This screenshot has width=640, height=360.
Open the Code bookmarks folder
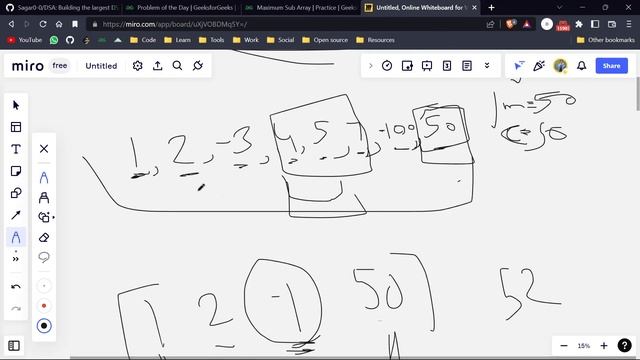pyautogui.click(x=143, y=40)
